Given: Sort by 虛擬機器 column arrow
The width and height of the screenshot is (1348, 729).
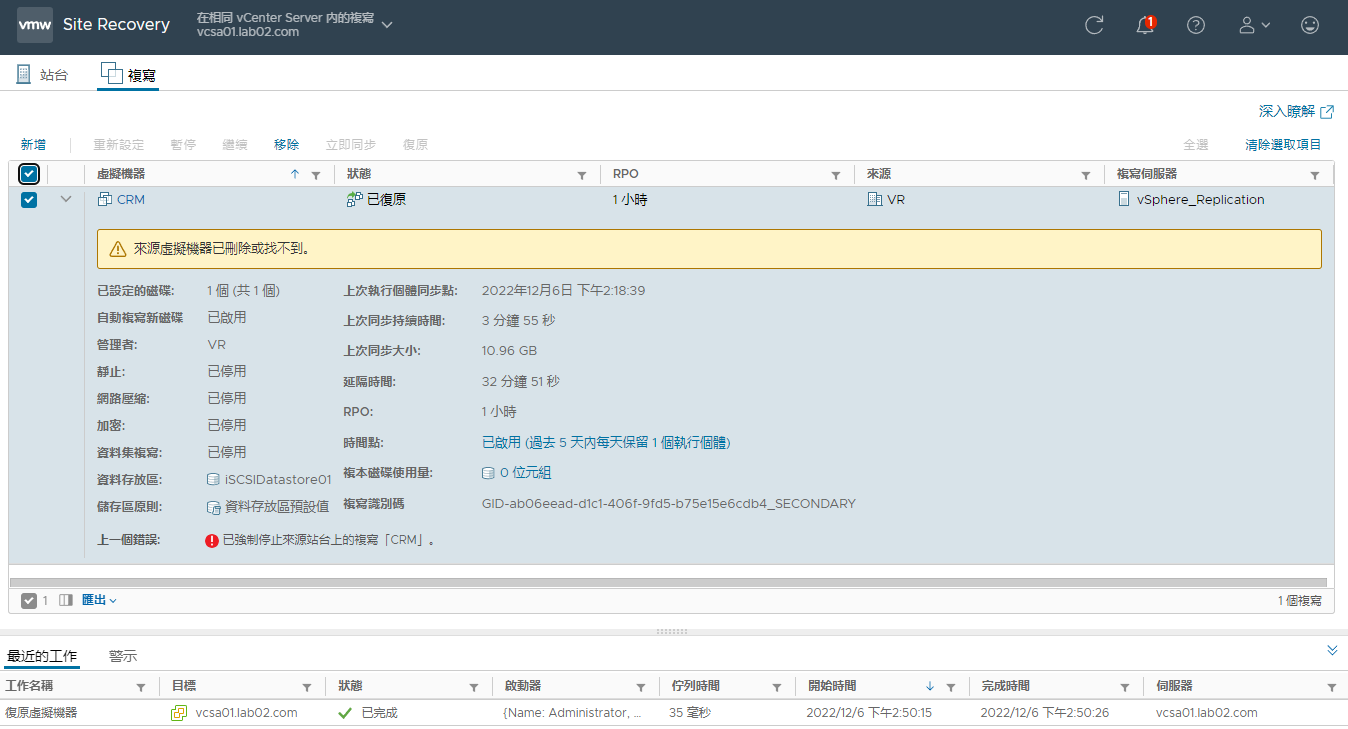Looking at the screenshot, I should [294, 174].
